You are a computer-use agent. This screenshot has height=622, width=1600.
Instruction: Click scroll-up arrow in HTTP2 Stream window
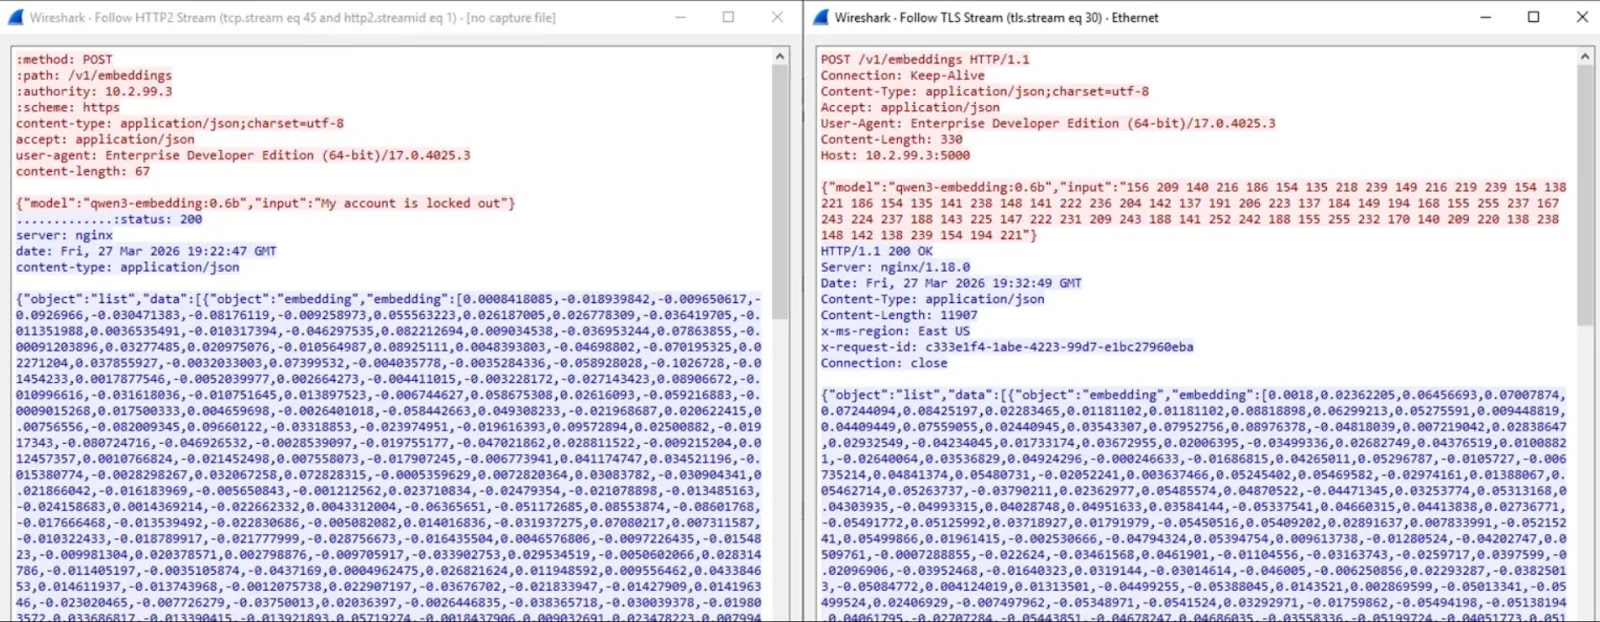[780, 57]
